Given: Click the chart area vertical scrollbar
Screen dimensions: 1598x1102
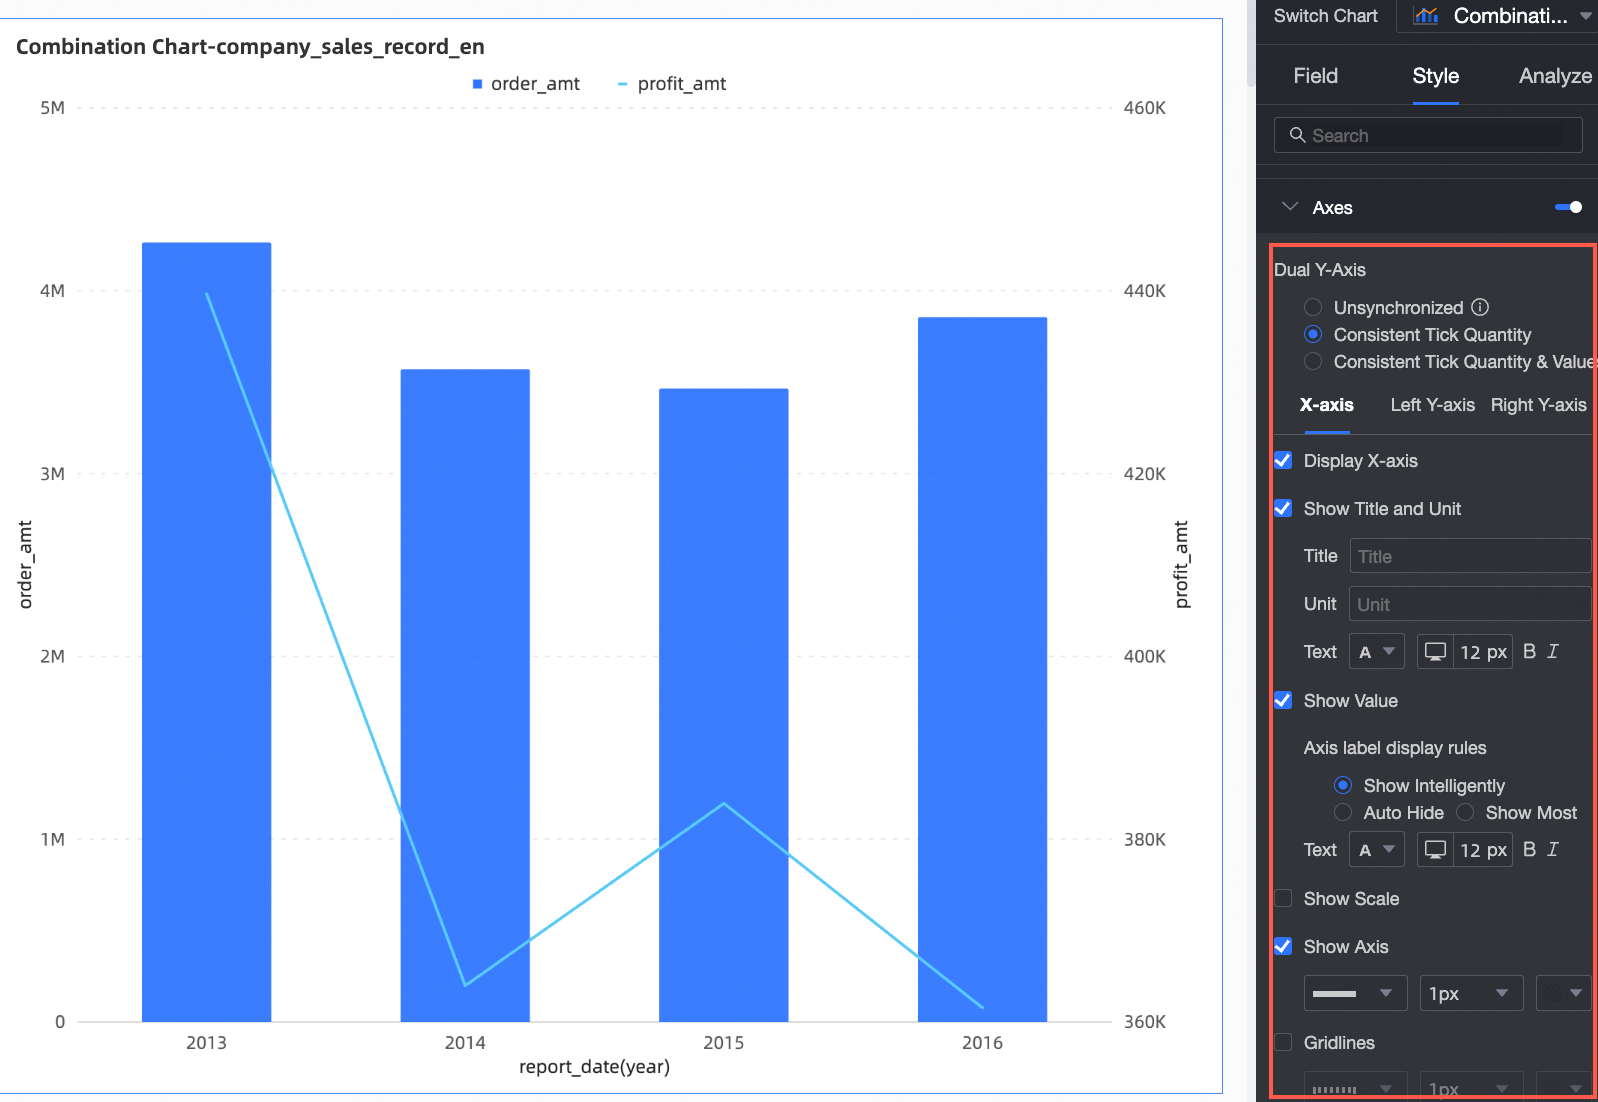Looking at the screenshot, I should (x=1251, y=43).
